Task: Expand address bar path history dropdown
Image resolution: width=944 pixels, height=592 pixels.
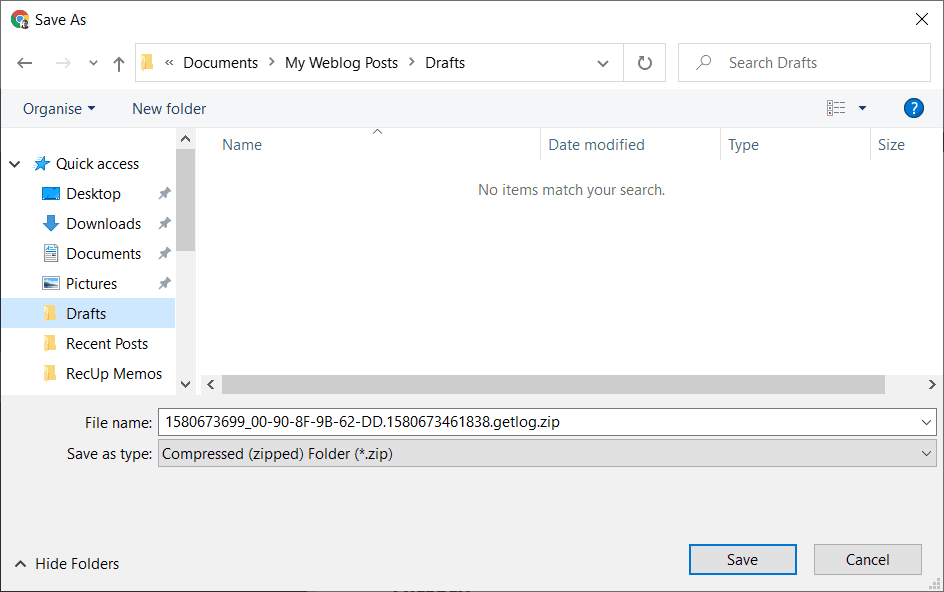Action: point(603,63)
